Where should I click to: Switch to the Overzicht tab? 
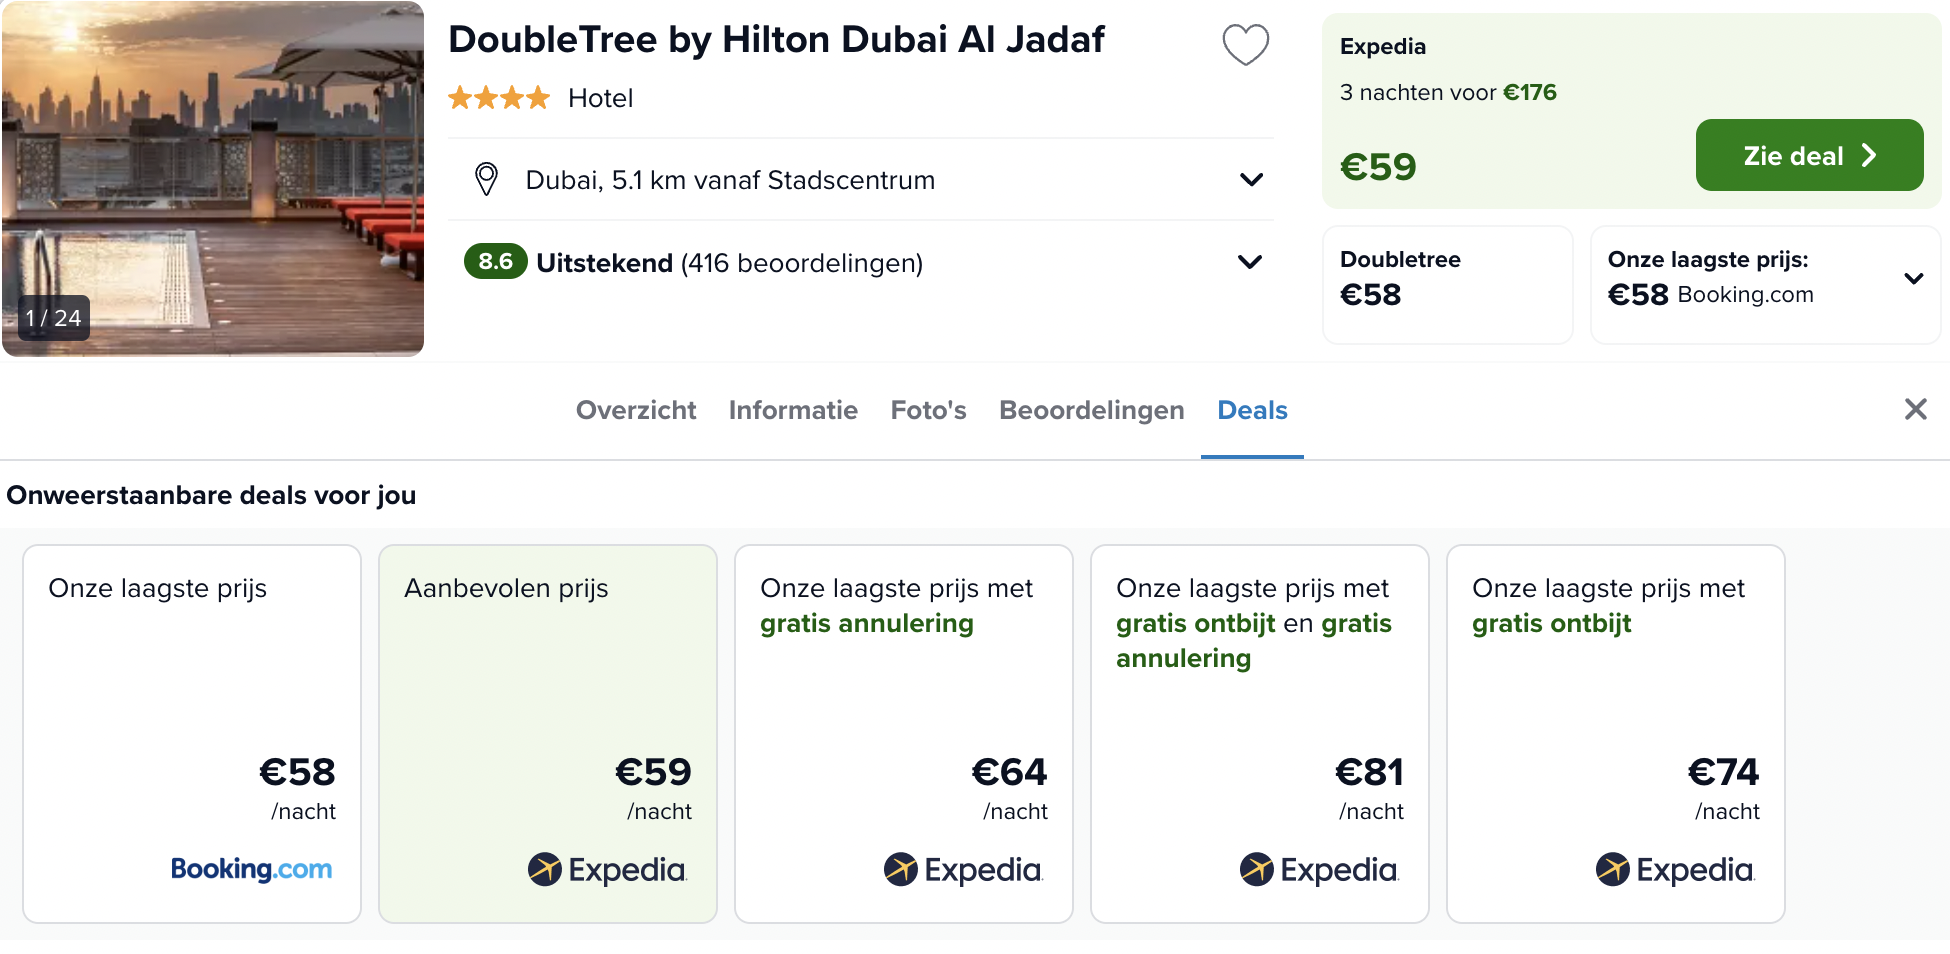pos(636,410)
